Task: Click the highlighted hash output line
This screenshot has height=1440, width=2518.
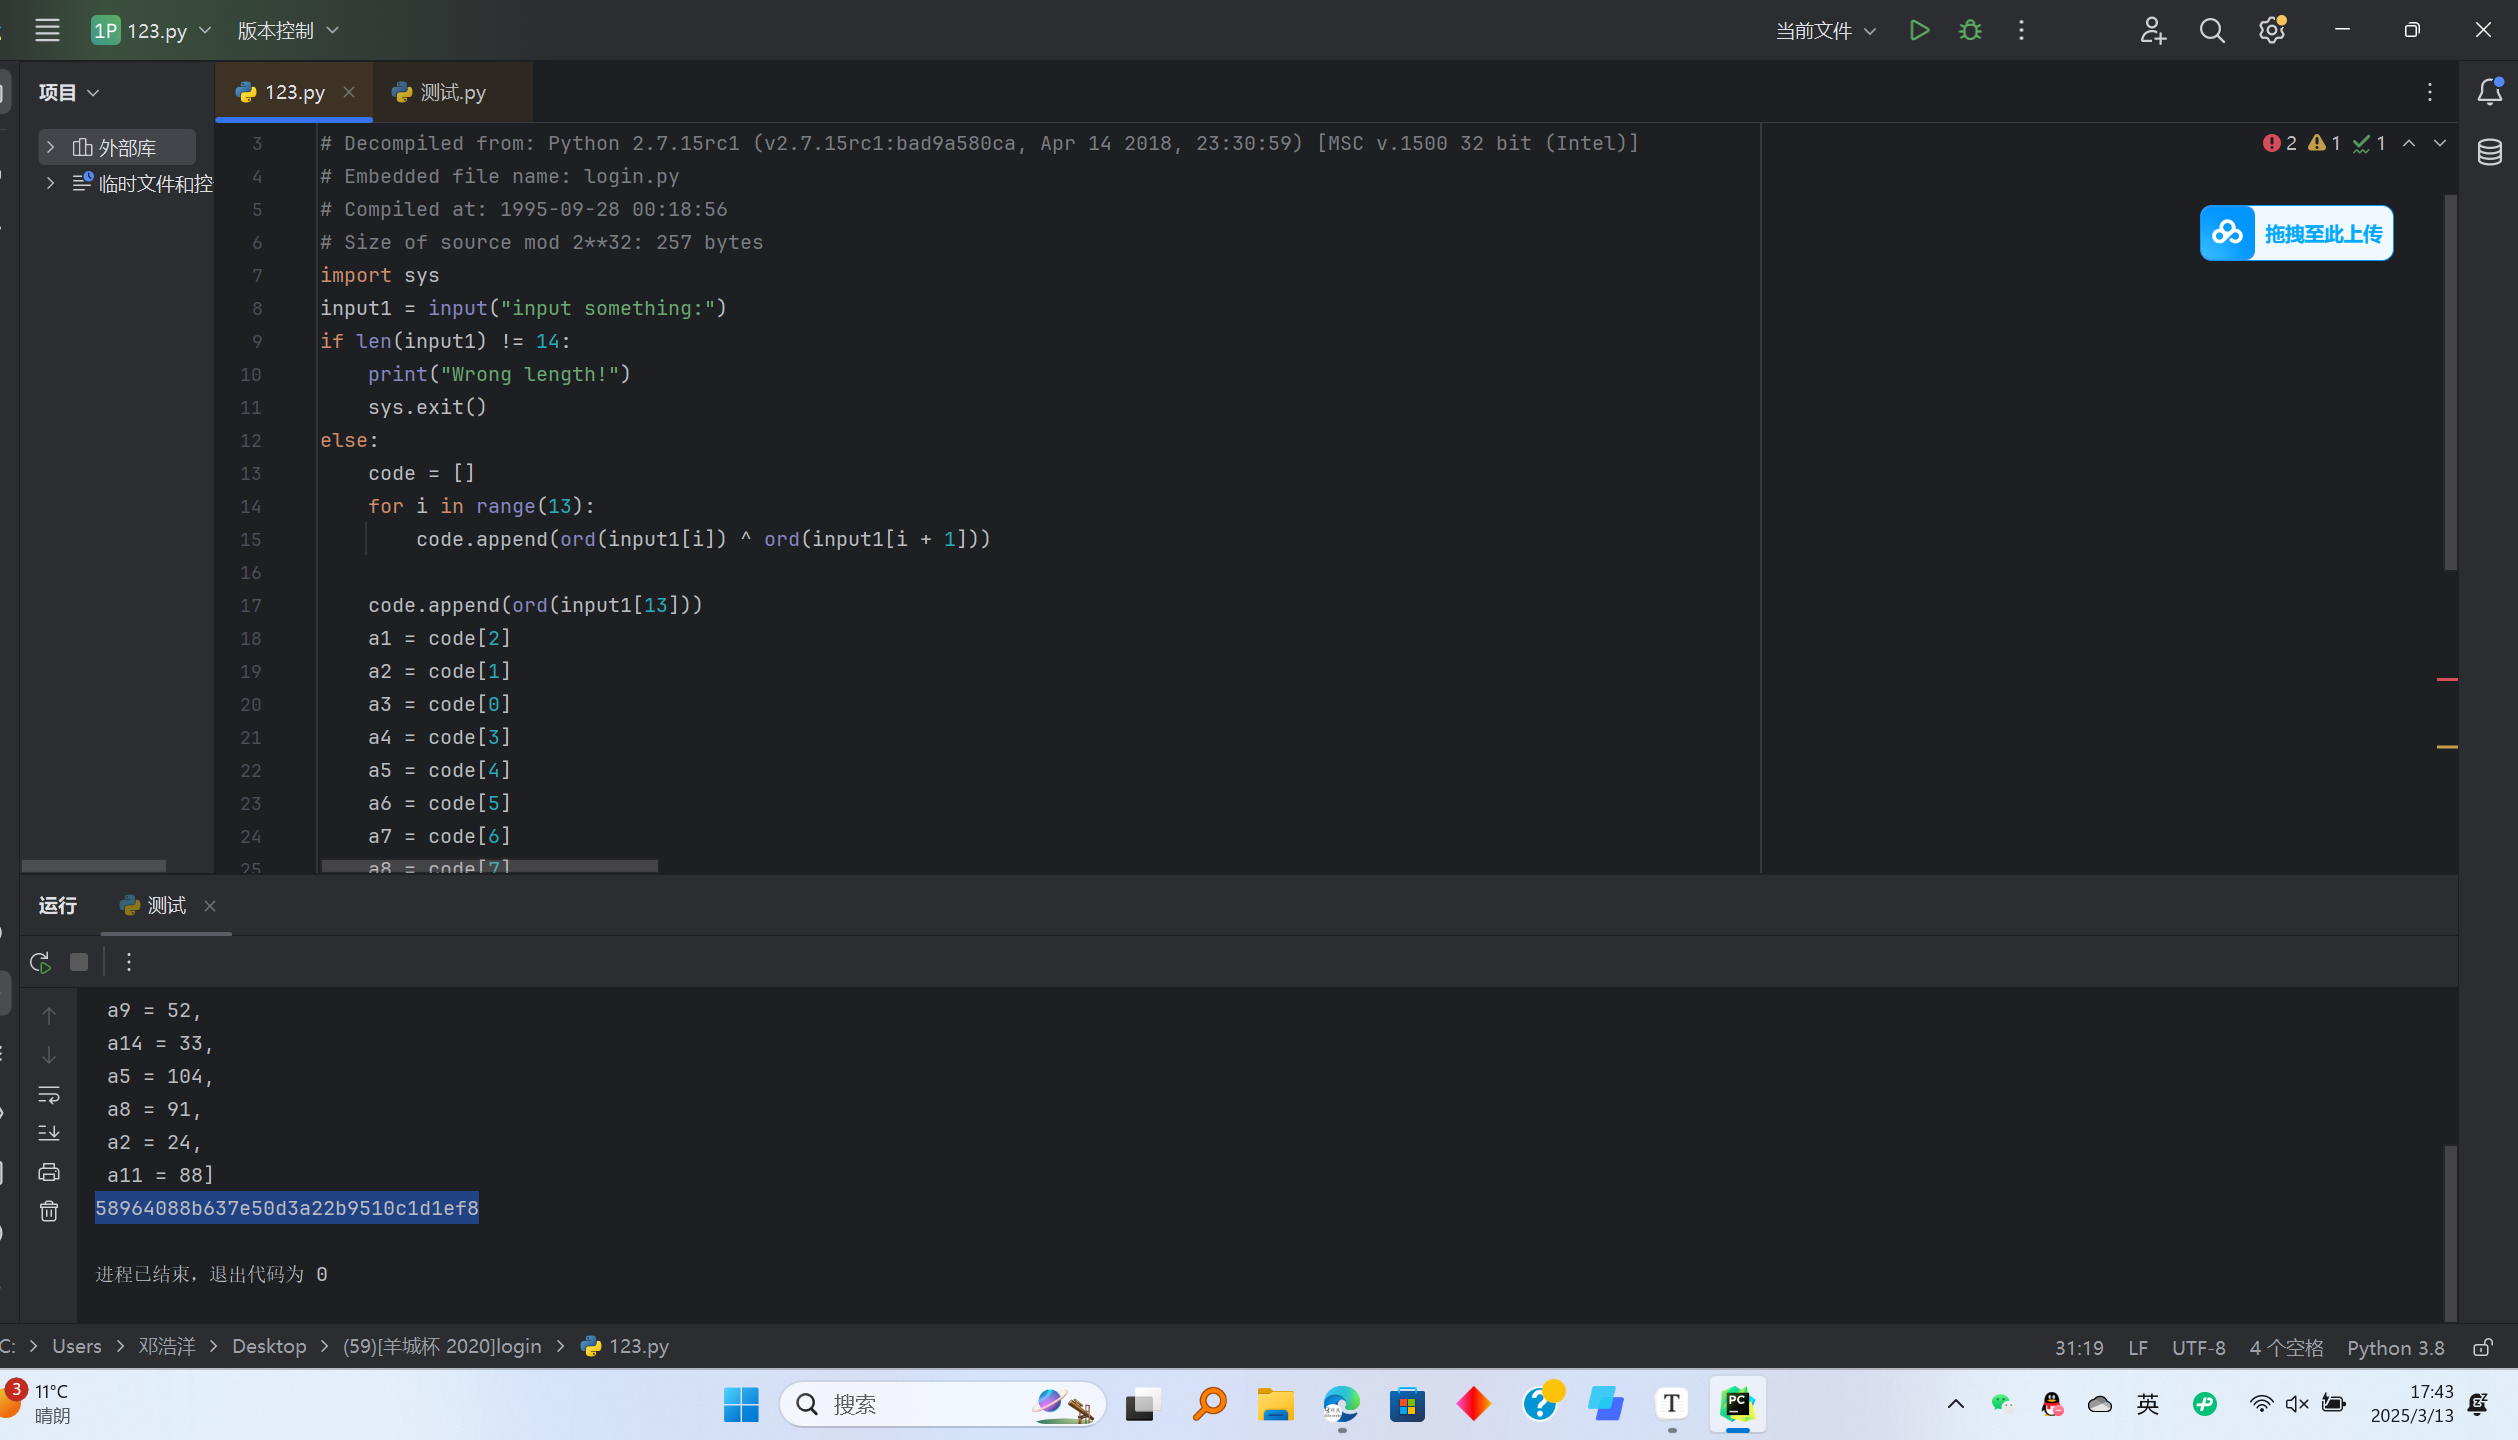Action: (287, 1208)
